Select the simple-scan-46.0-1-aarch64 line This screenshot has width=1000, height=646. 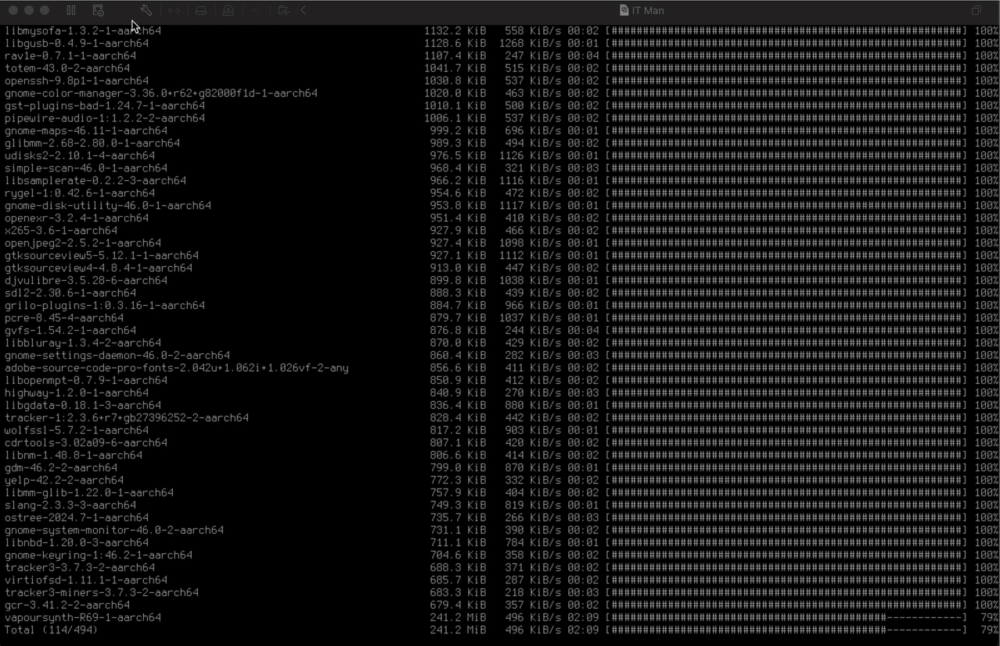[x=86, y=168]
